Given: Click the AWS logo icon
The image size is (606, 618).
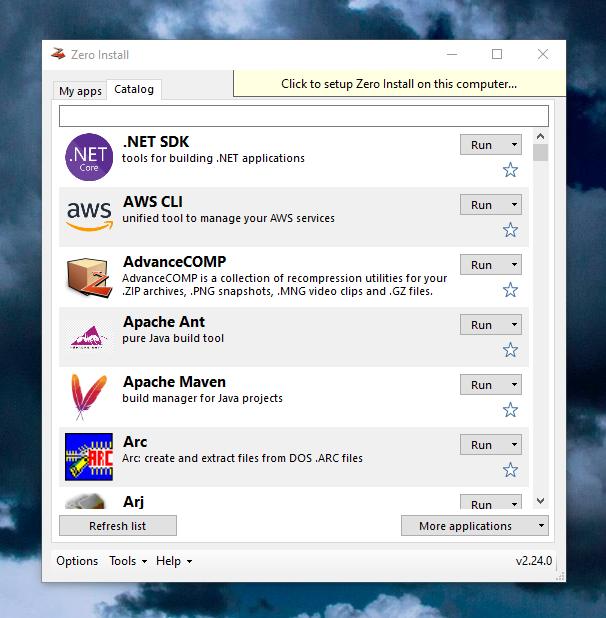Looking at the screenshot, I should click(x=89, y=216).
